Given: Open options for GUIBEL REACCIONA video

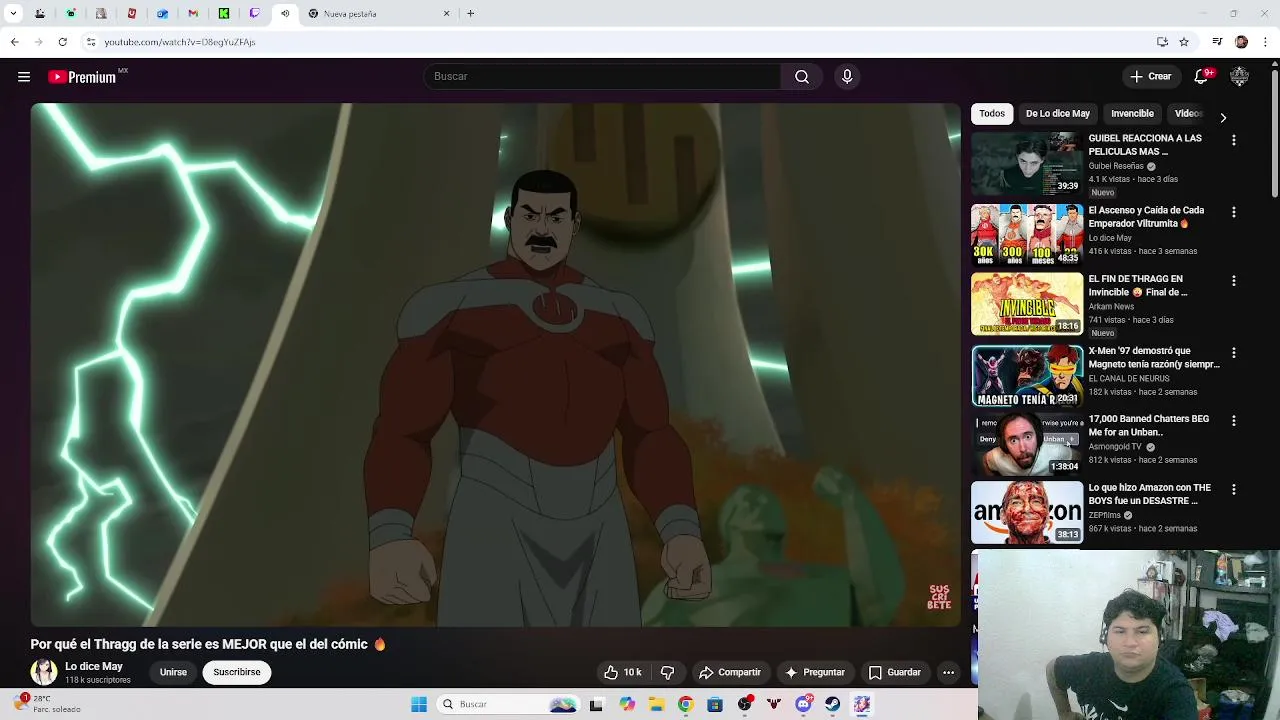Looking at the screenshot, I should click(x=1234, y=141).
